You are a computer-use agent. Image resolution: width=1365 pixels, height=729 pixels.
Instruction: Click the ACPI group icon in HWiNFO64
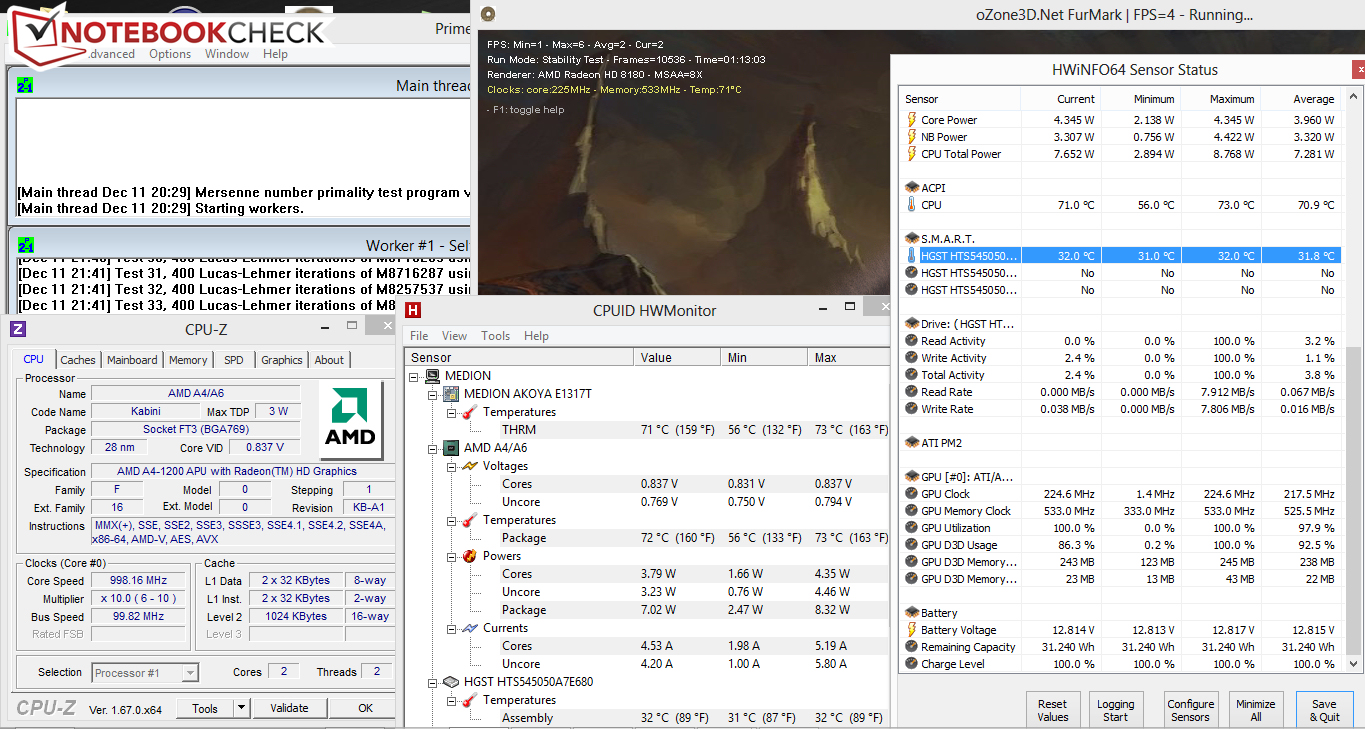tap(911, 188)
